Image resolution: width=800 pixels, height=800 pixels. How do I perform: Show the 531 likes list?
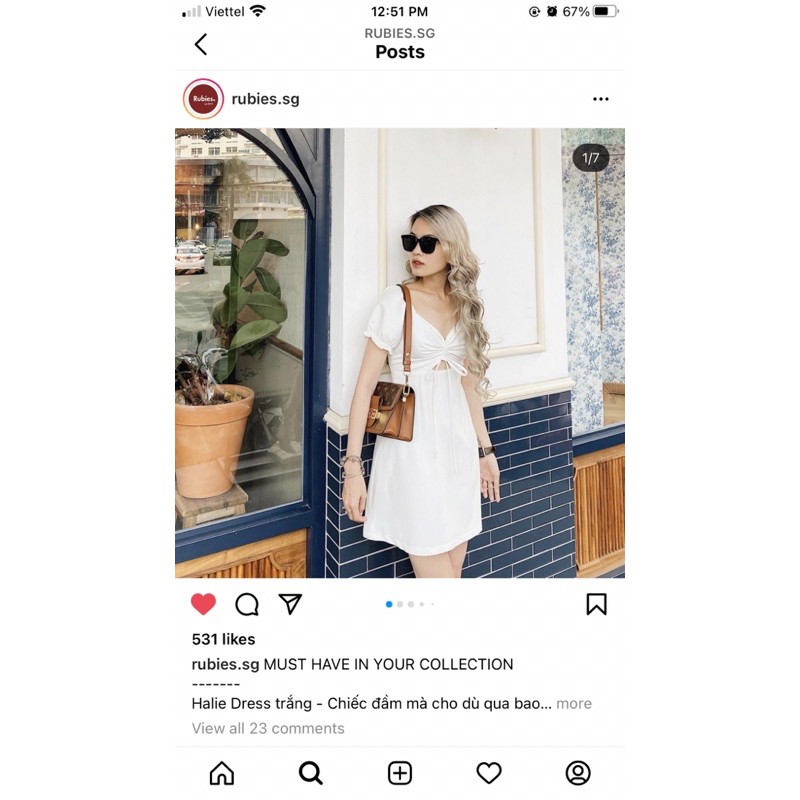pos(223,639)
